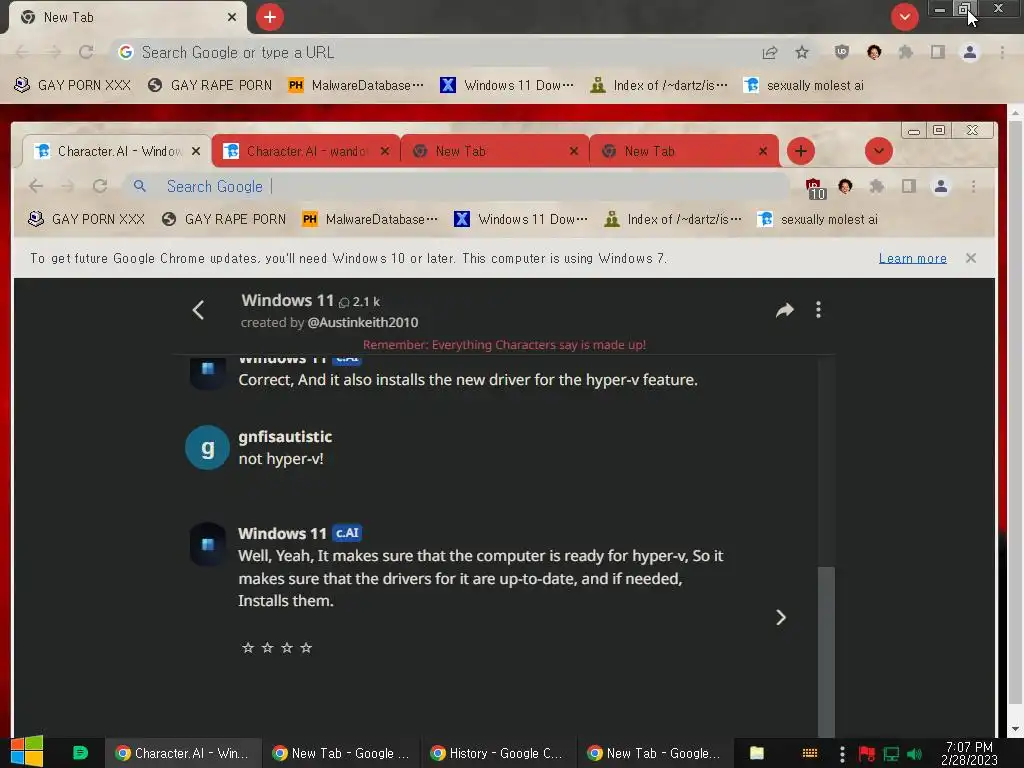1024x768 pixels.
Task: Click the 'Search Google or type a URL' address bar
Action: click(438, 52)
